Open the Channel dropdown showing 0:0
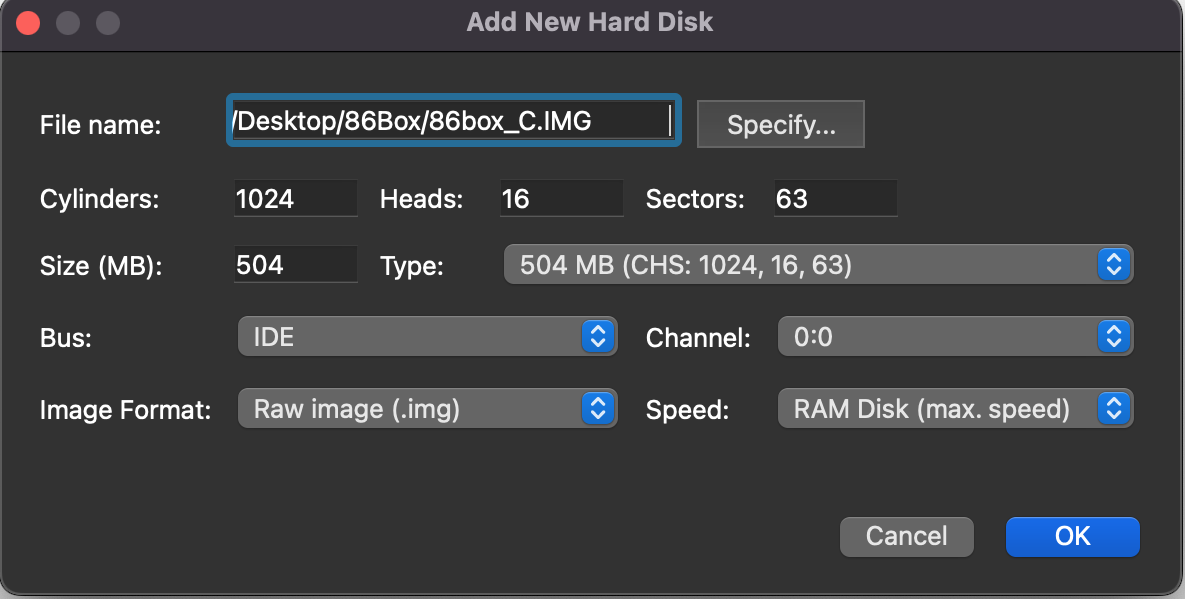 pos(938,337)
